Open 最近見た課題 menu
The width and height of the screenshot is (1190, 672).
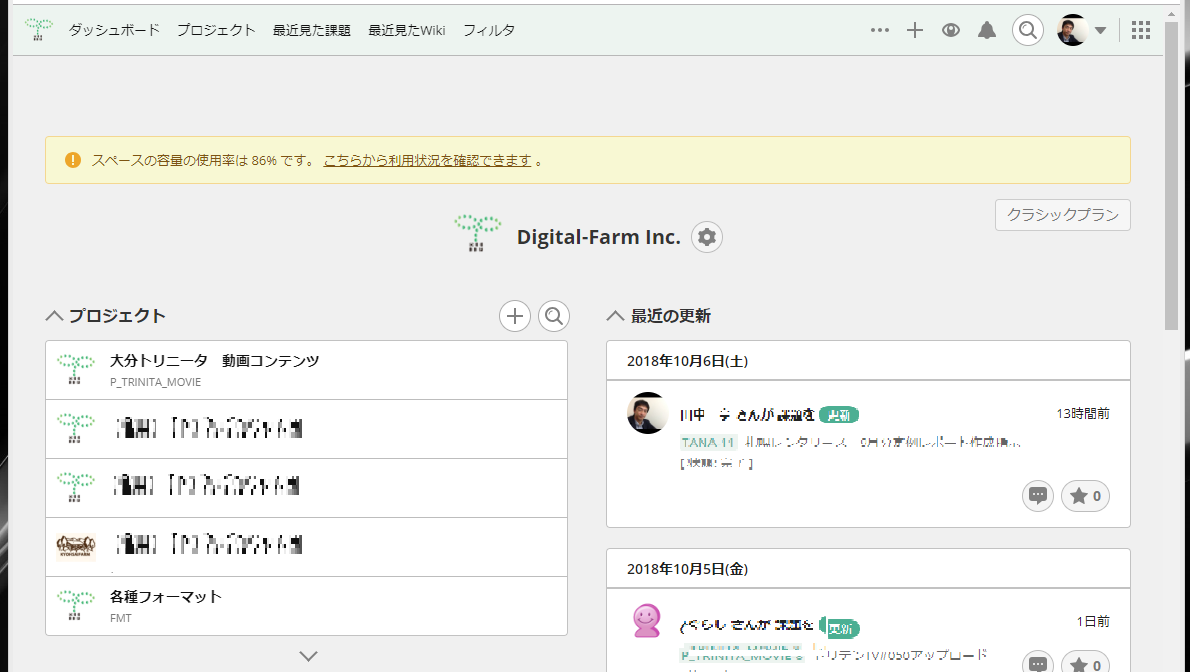click(312, 30)
